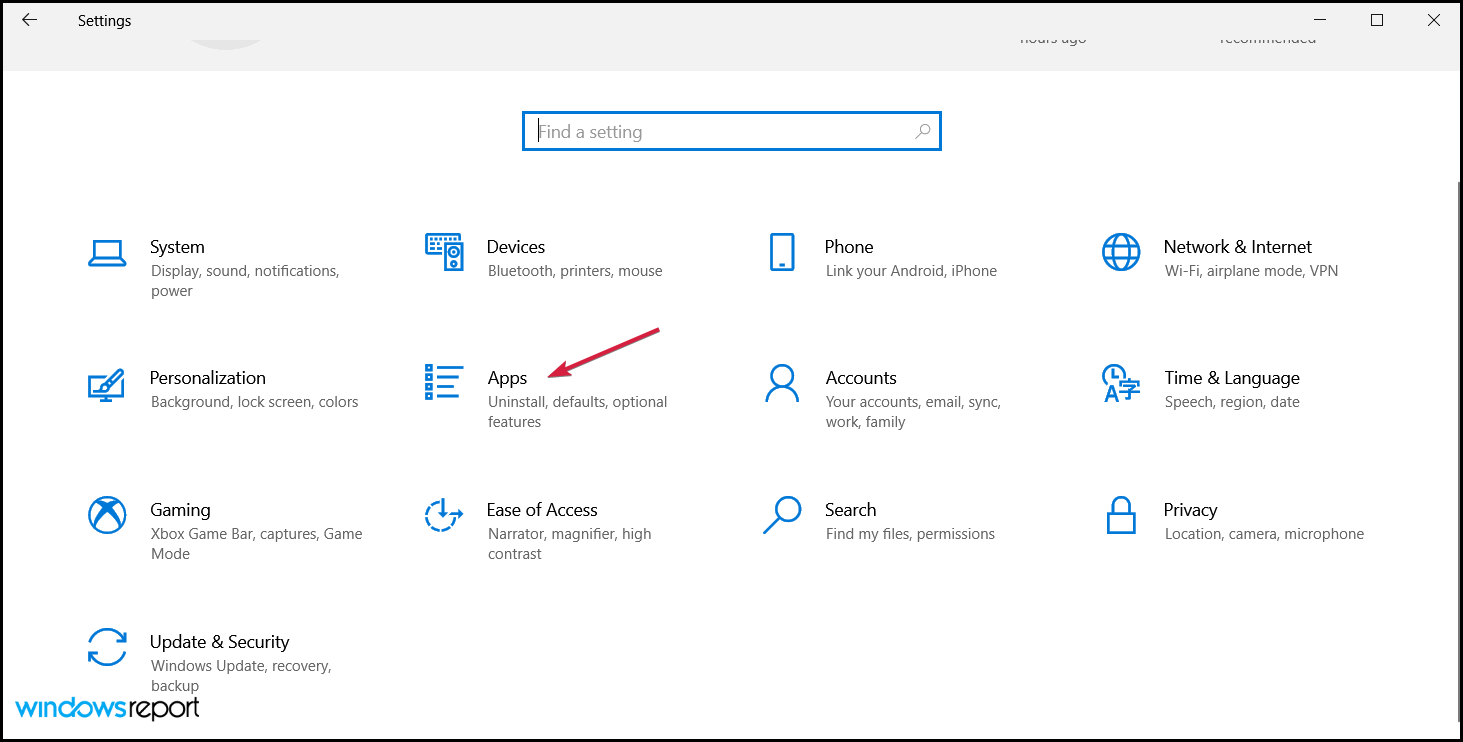
Task: Open the Update & Security title link
Action: [x=219, y=642]
